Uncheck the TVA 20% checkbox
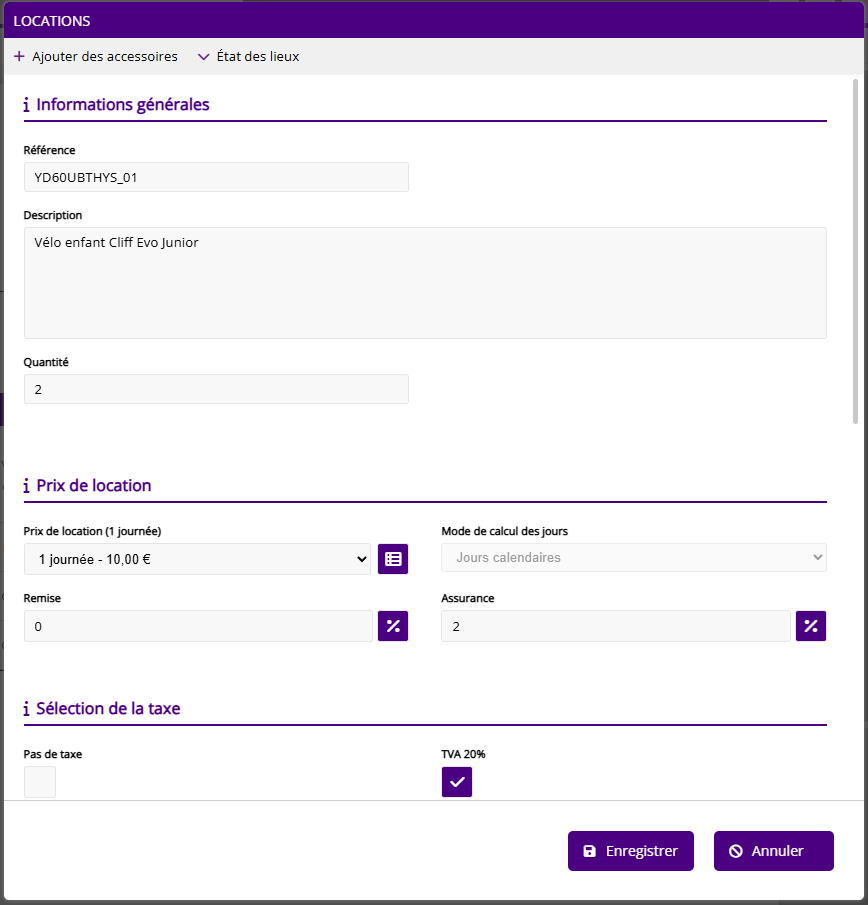 click(457, 782)
